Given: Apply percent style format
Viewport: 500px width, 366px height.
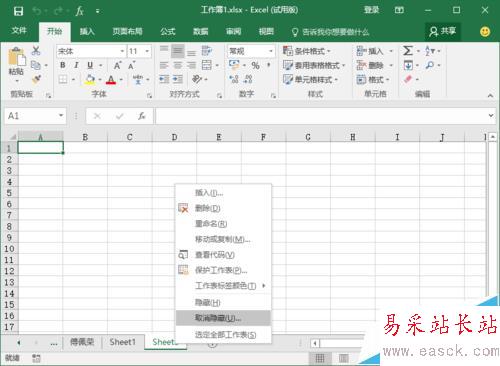Looking at the screenshot, I should click(255, 65).
